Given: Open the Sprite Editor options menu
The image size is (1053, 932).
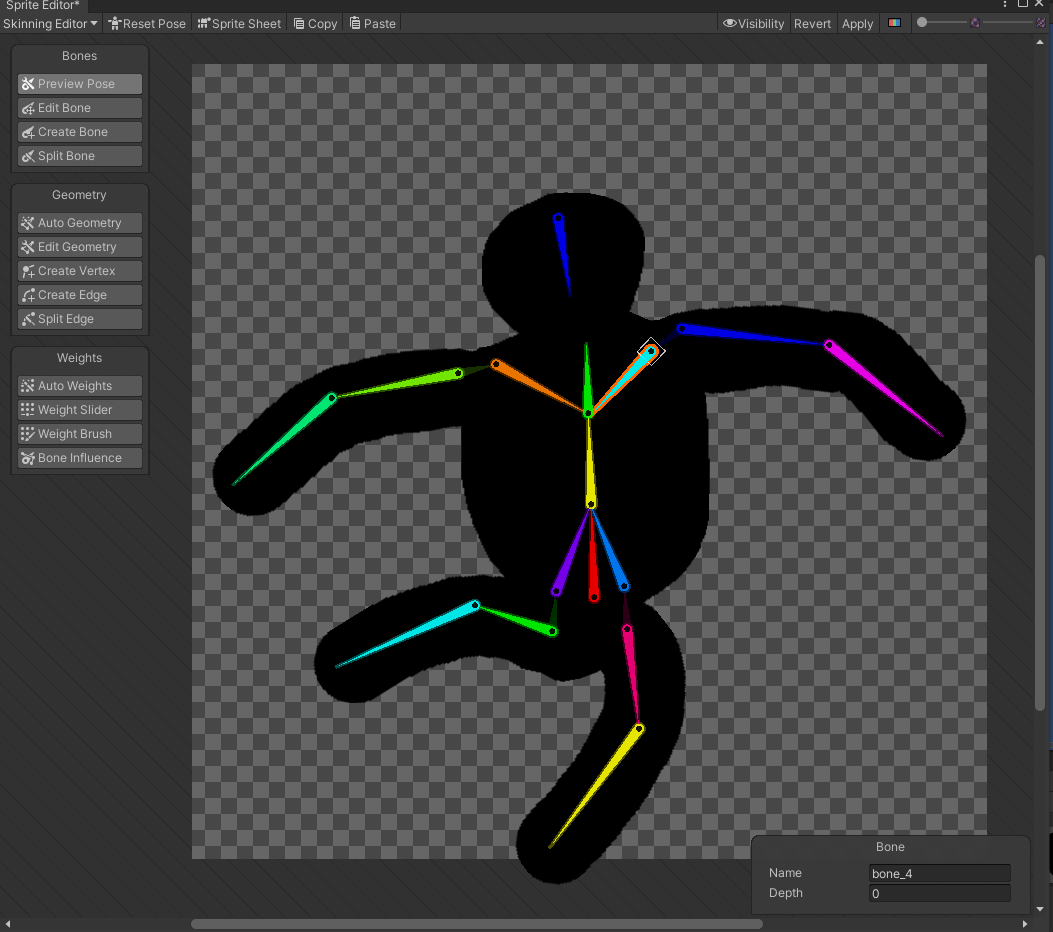Looking at the screenshot, I should coord(1004,4).
